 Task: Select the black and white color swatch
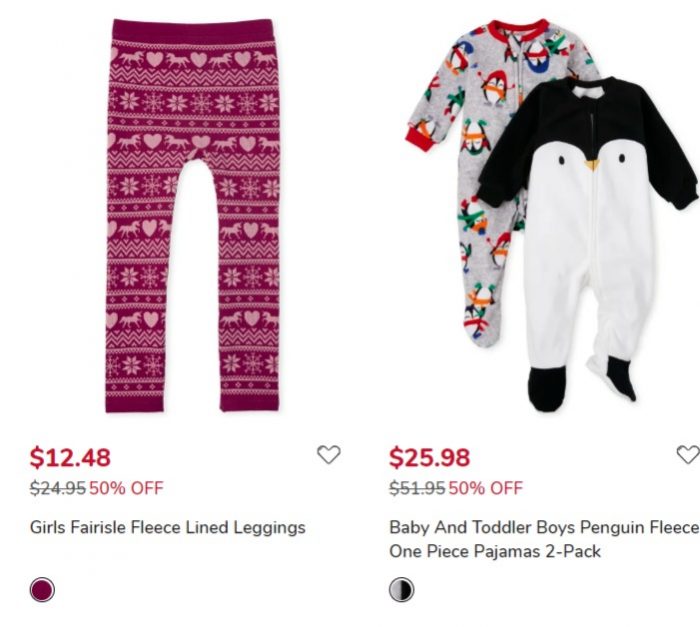pos(401,590)
